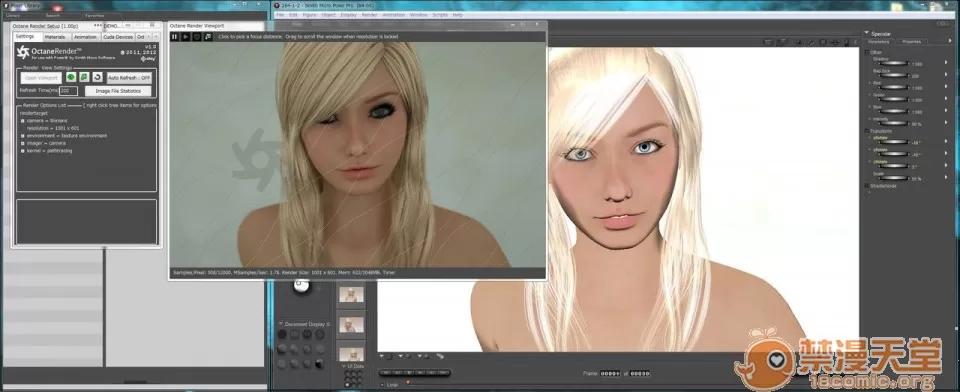Open the Scripts menu in Poser

pos(440,14)
